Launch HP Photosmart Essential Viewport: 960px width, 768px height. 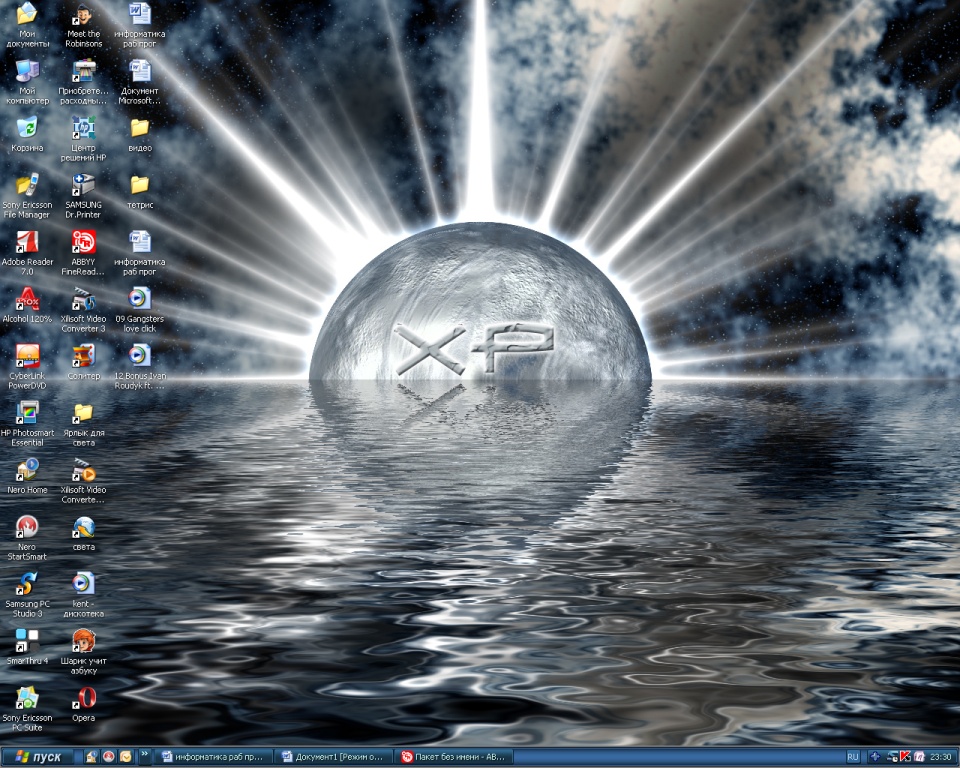(27, 424)
